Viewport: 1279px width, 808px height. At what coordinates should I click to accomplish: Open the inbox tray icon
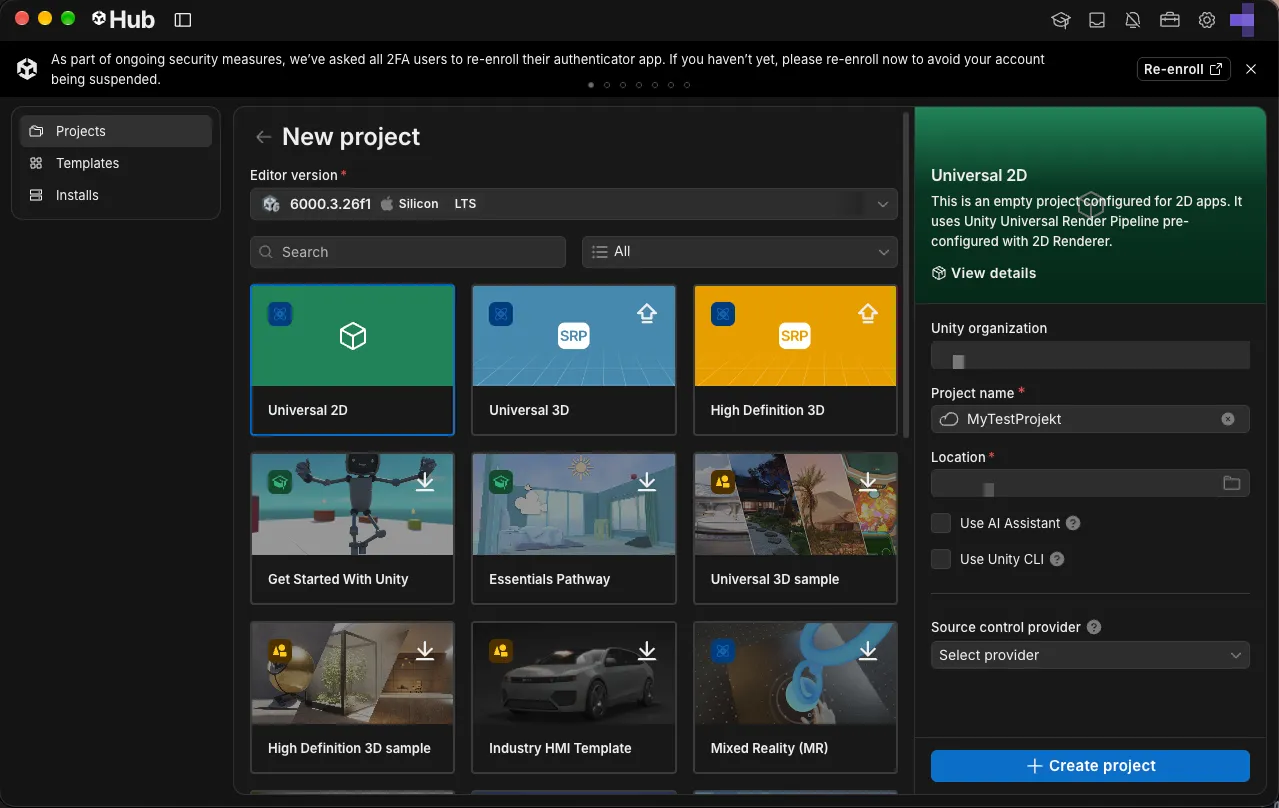point(1097,20)
